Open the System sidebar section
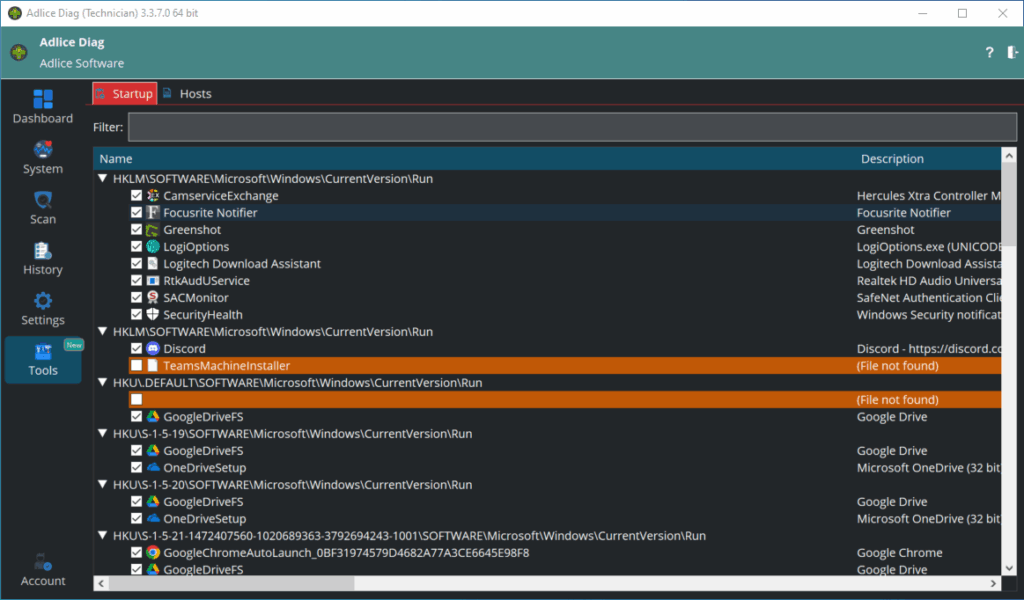This screenshot has height=600, width=1024. [x=42, y=158]
